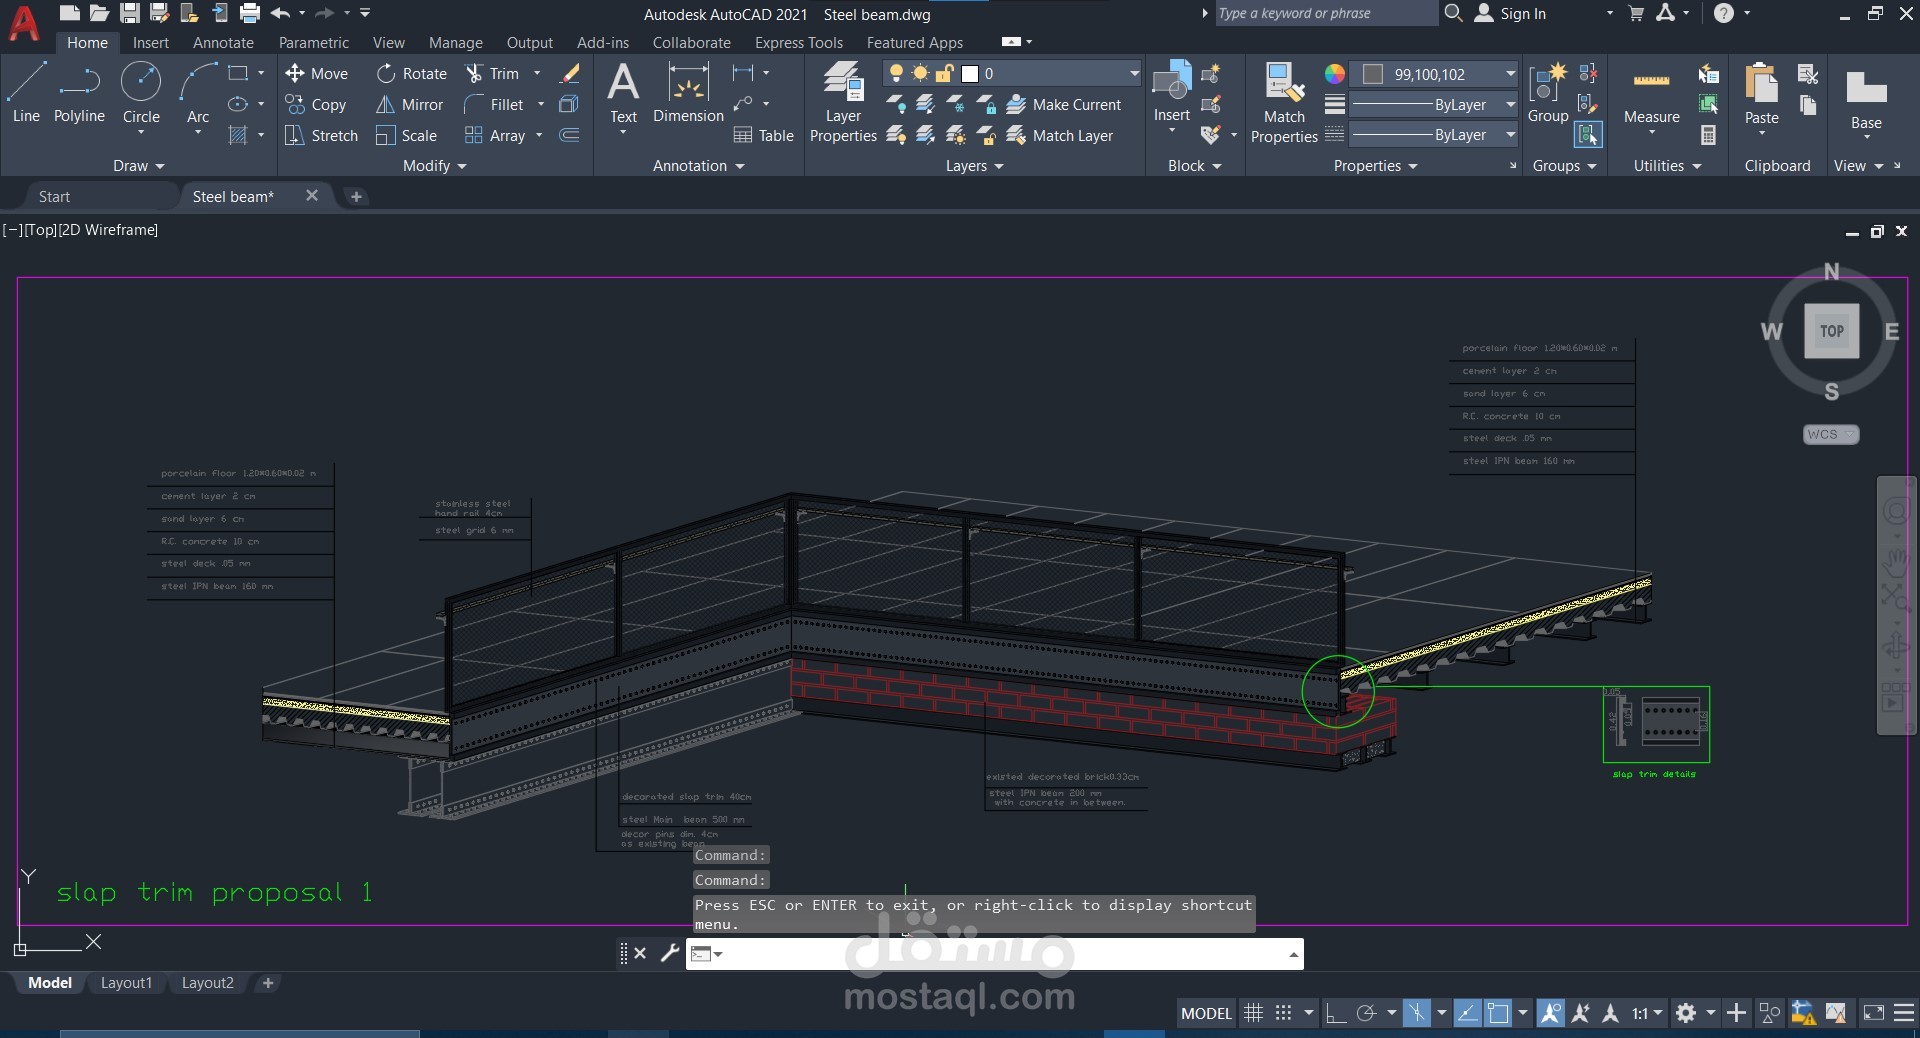Open the Layout1 tab
This screenshot has height=1038, width=1920.
click(x=126, y=983)
